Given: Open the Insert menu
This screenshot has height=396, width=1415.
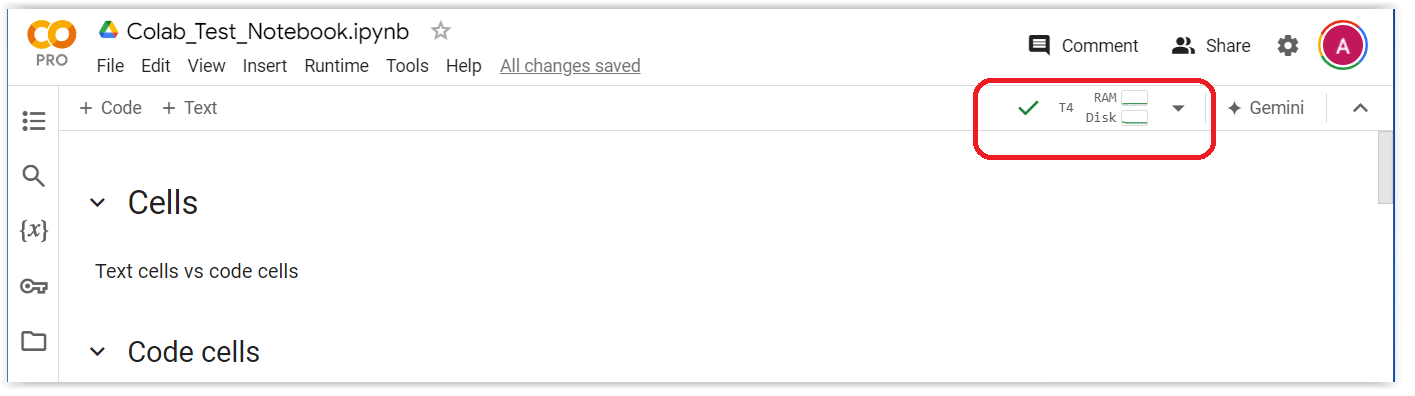Looking at the screenshot, I should (265, 66).
